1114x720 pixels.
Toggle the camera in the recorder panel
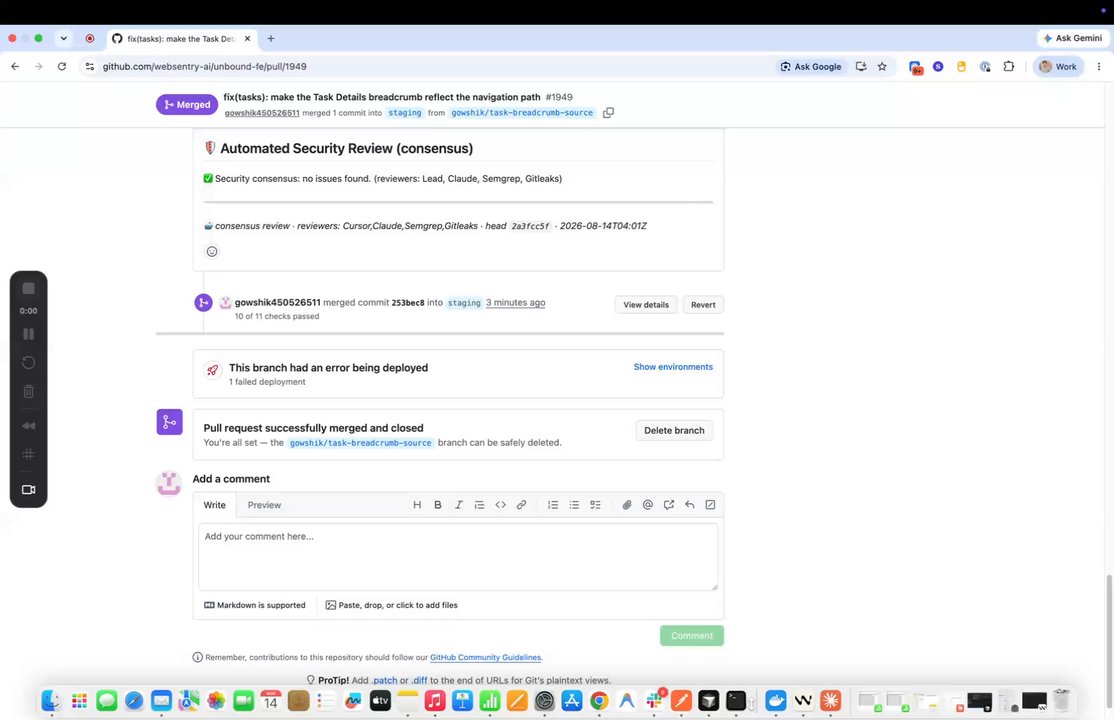point(28,490)
